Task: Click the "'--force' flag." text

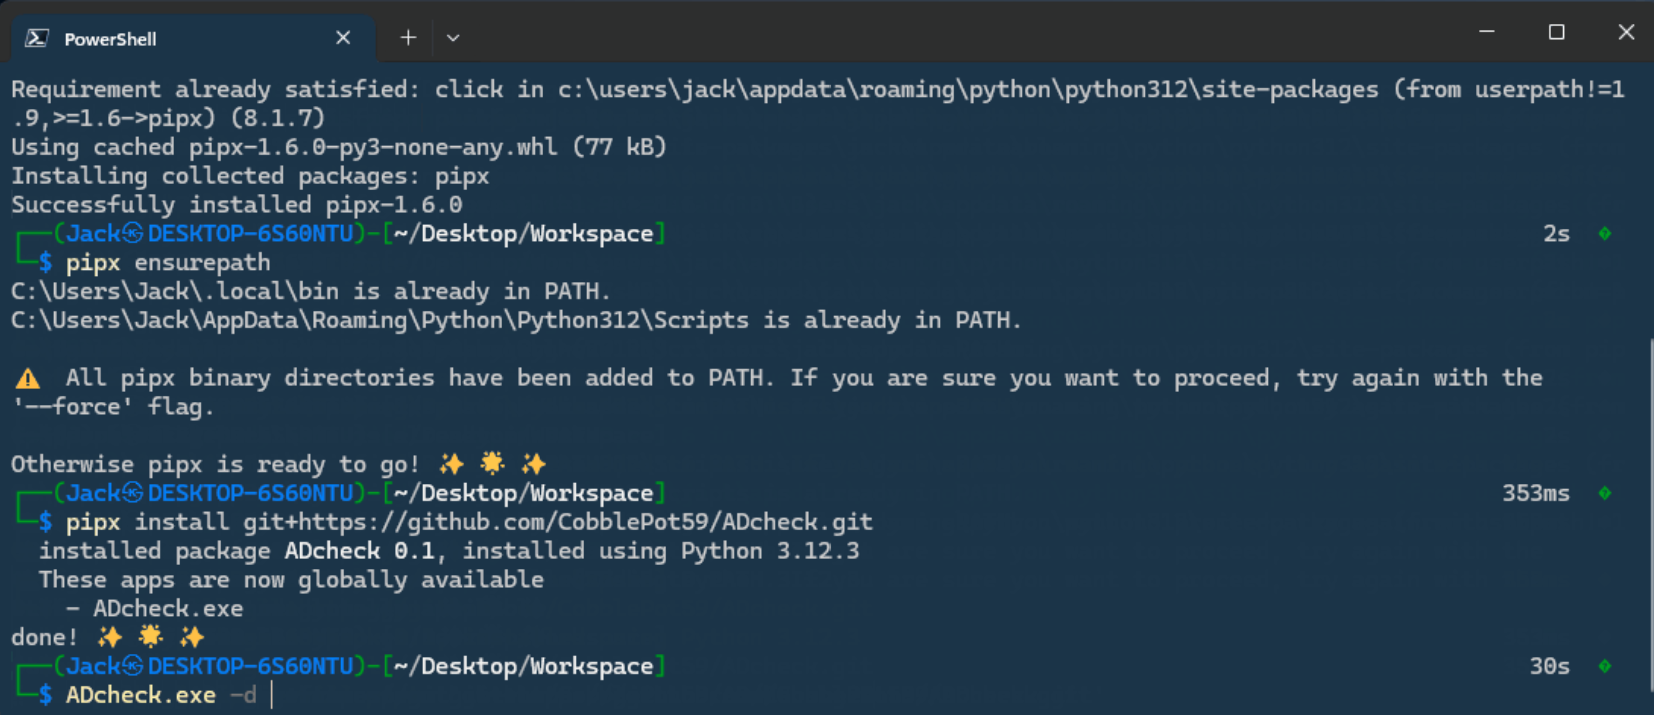Action: [x=113, y=407]
